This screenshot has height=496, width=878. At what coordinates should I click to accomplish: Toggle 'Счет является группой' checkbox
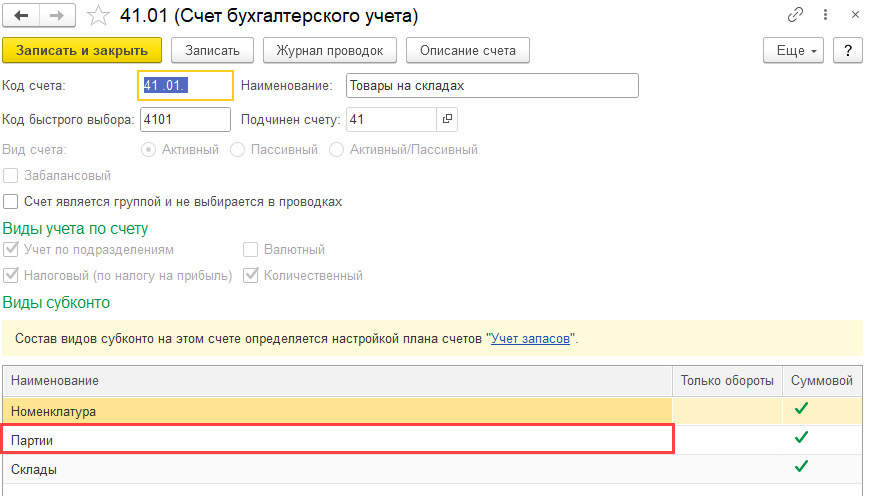coord(11,201)
